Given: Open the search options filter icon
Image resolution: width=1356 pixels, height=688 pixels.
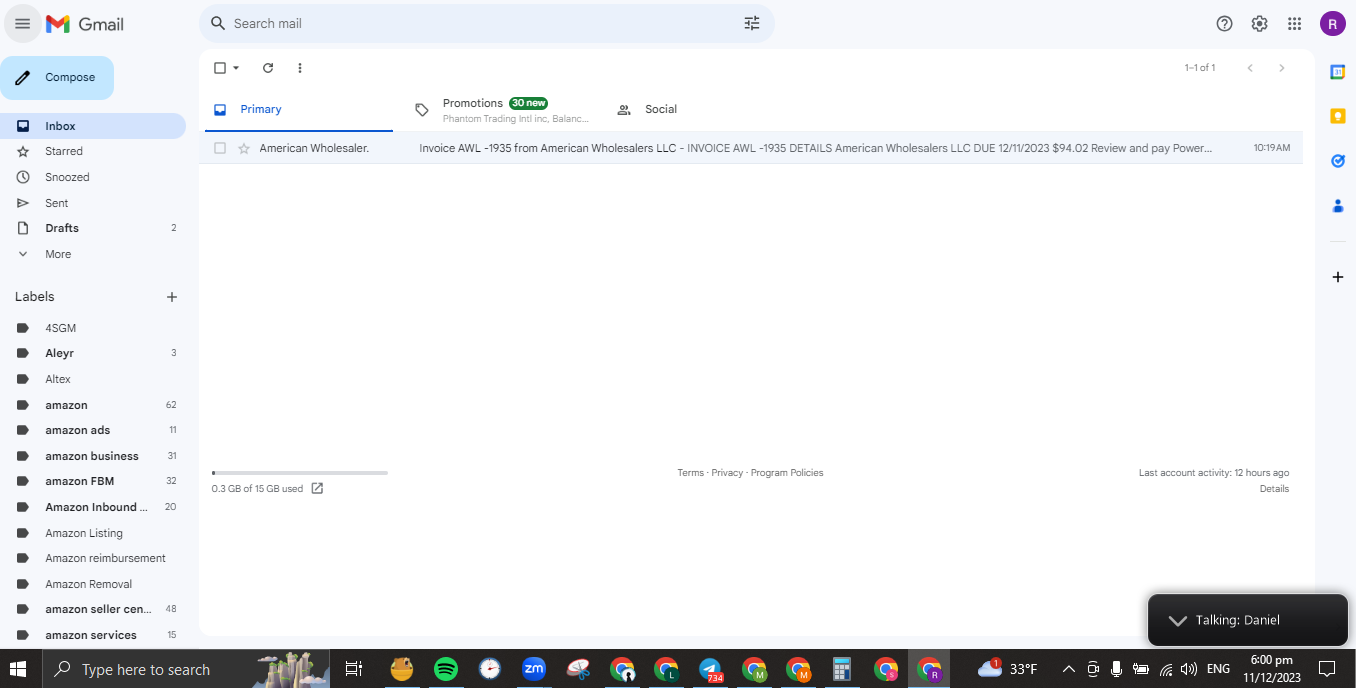Looking at the screenshot, I should tap(752, 23).
